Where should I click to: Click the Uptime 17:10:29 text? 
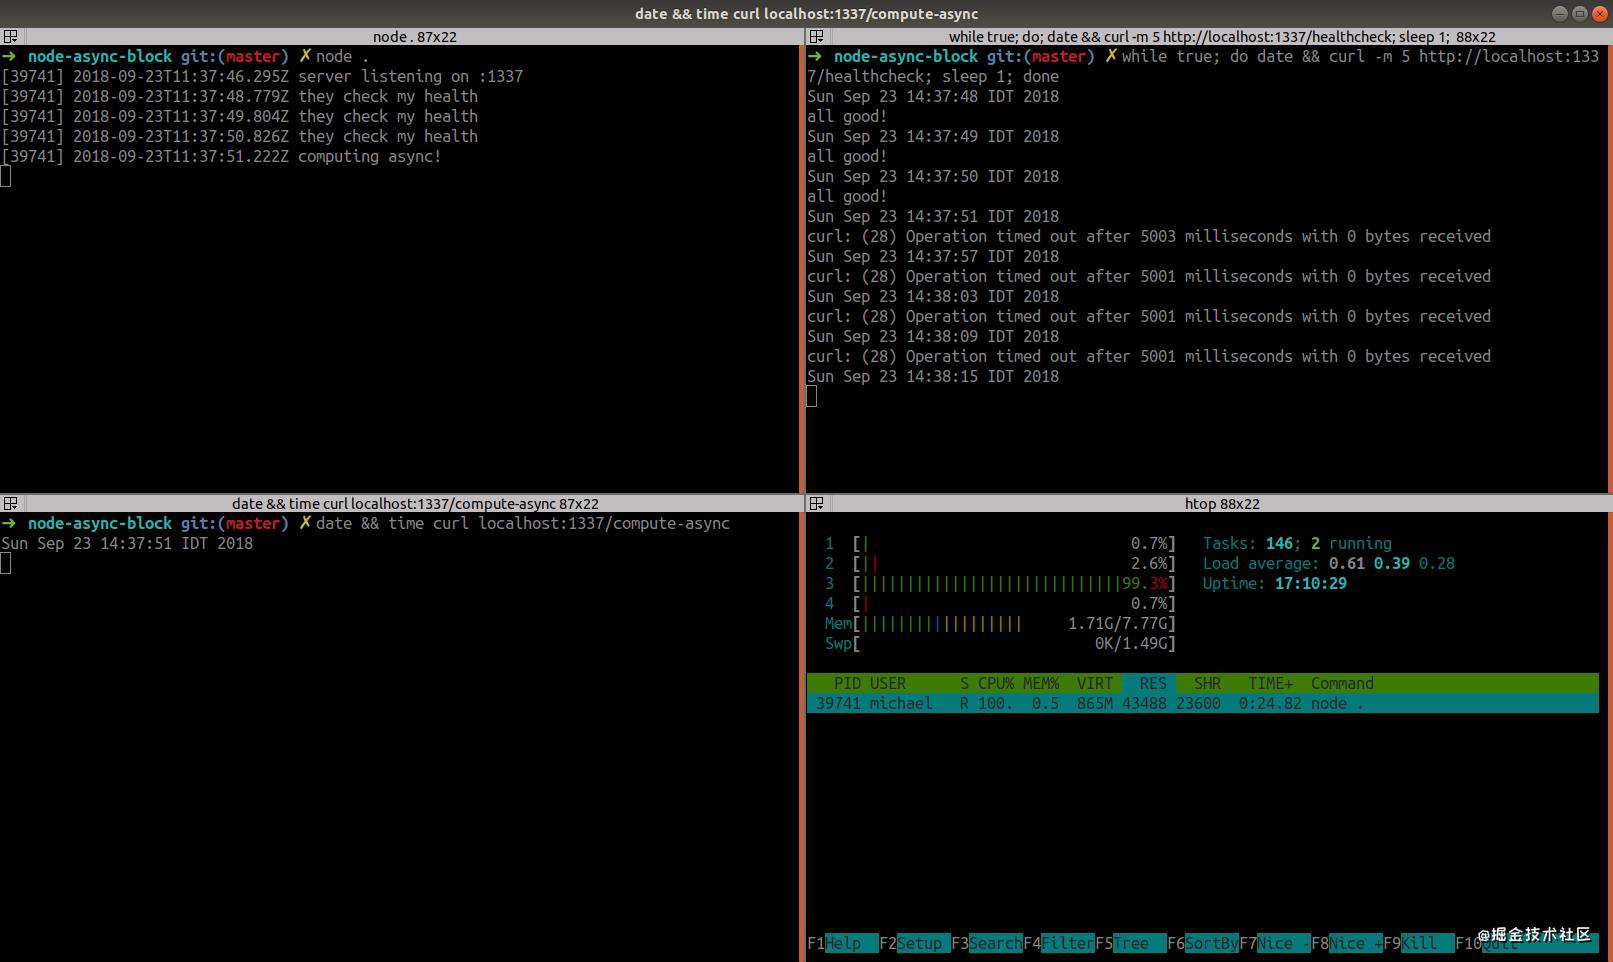pyautogui.click(x=1274, y=583)
